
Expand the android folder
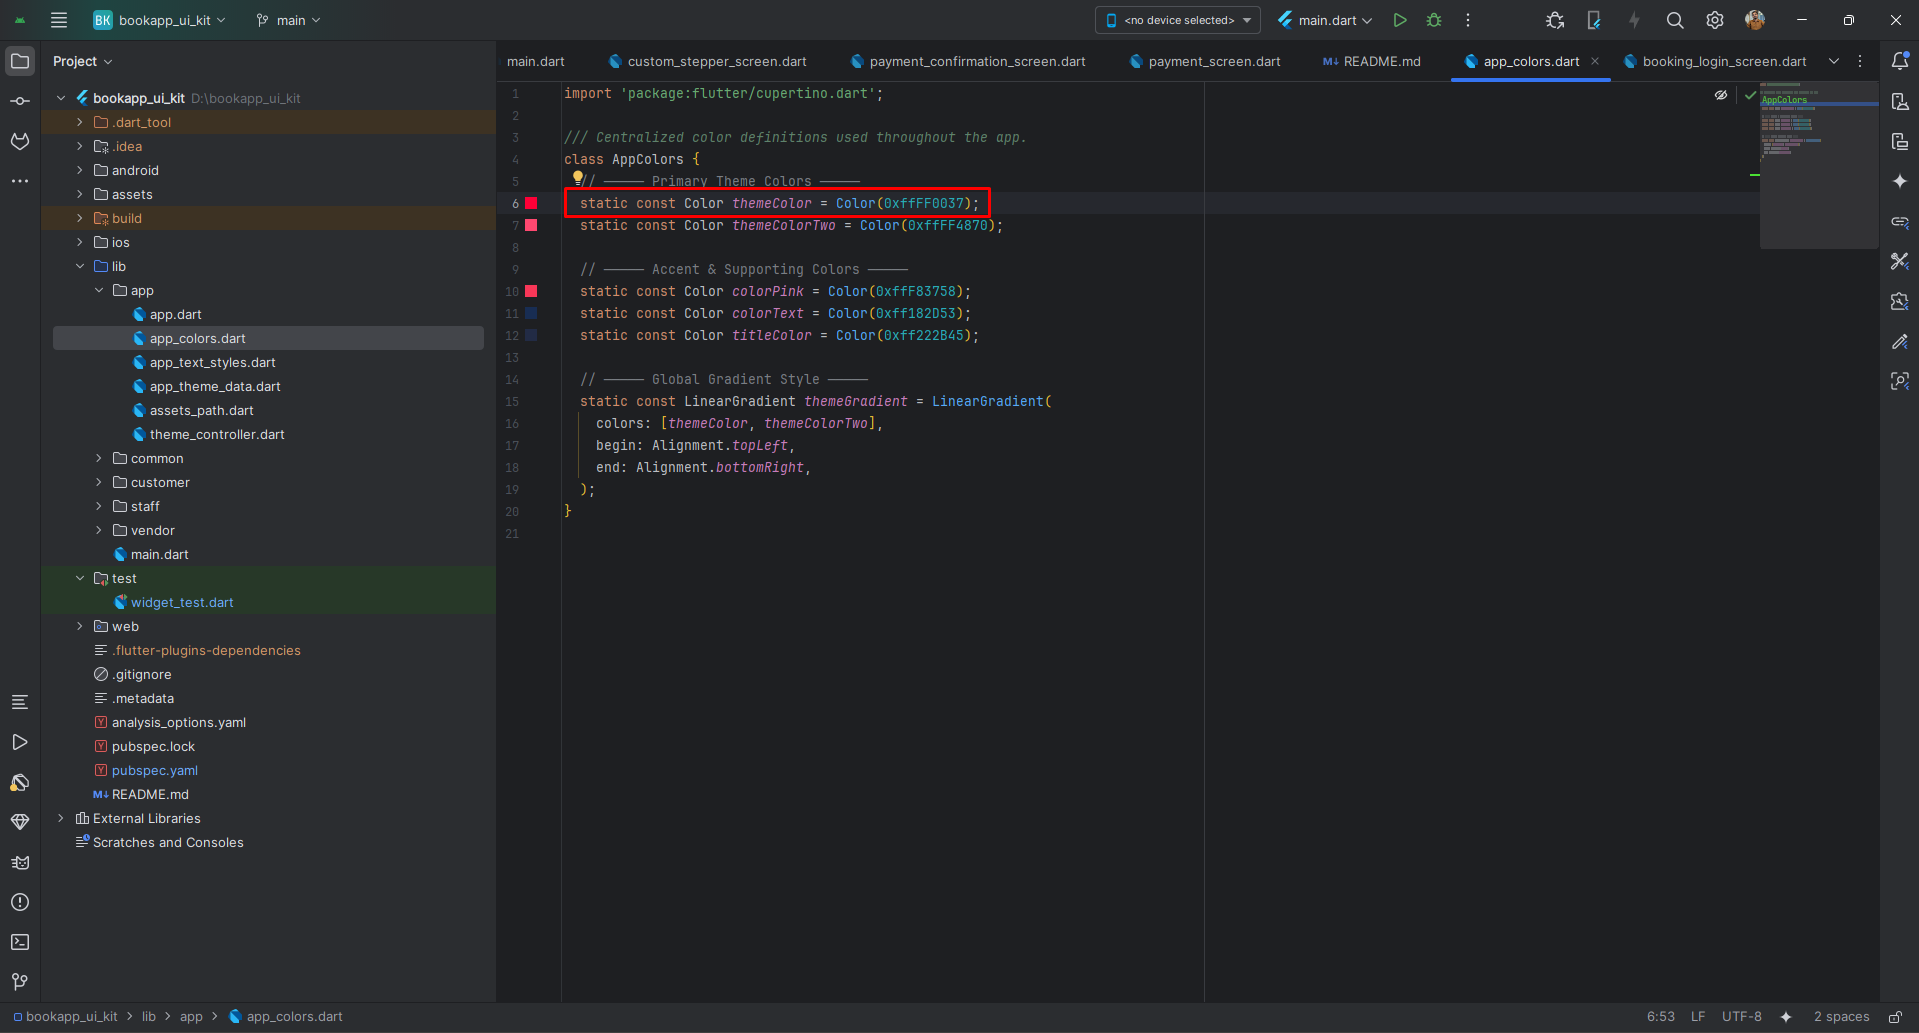[80, 170]
